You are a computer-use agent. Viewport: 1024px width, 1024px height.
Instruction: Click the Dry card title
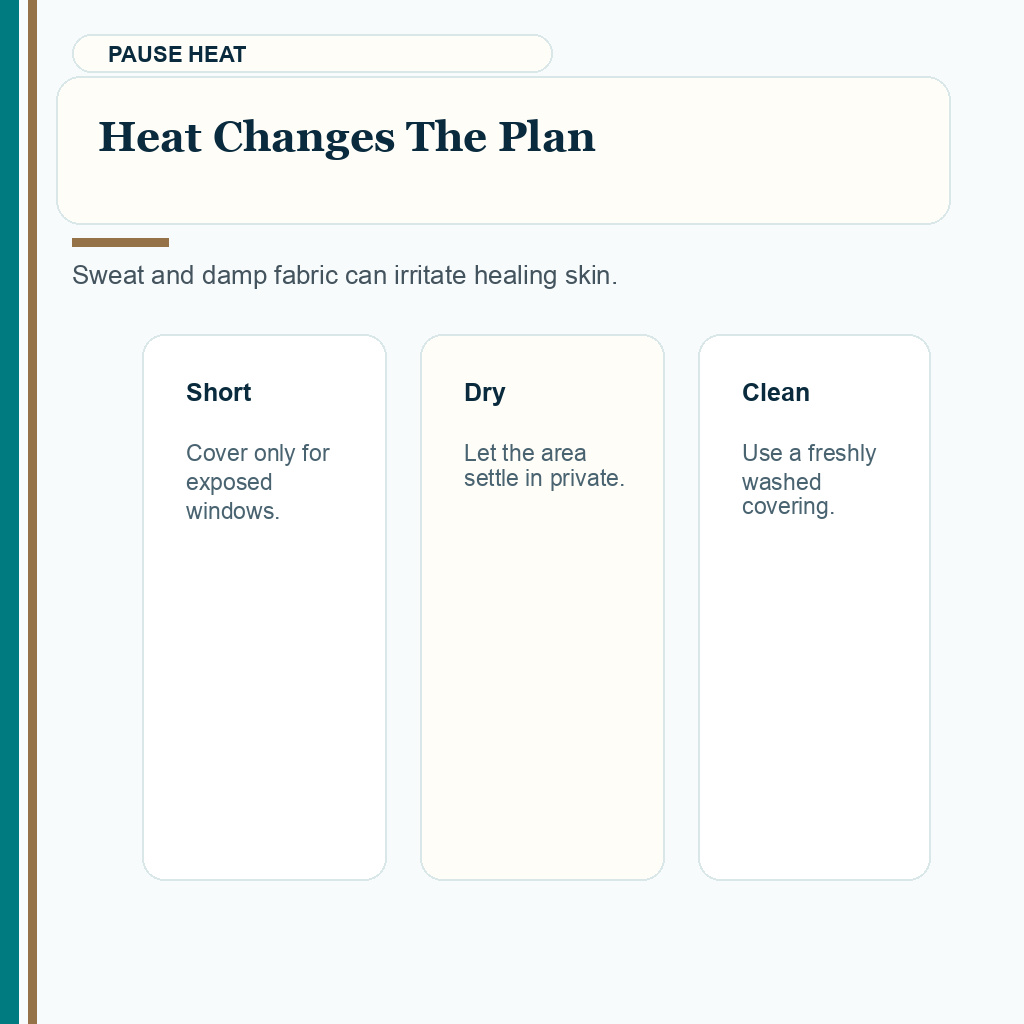tap(485, 392)
